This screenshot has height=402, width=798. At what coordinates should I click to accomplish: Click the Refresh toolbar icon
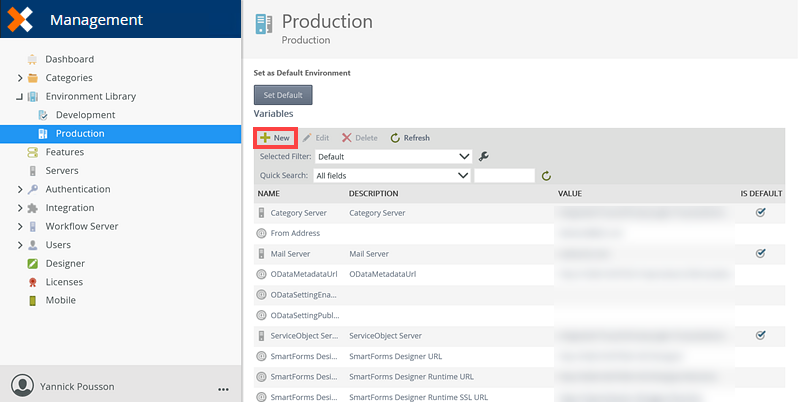pyautogui.click(x=396, y=138)
